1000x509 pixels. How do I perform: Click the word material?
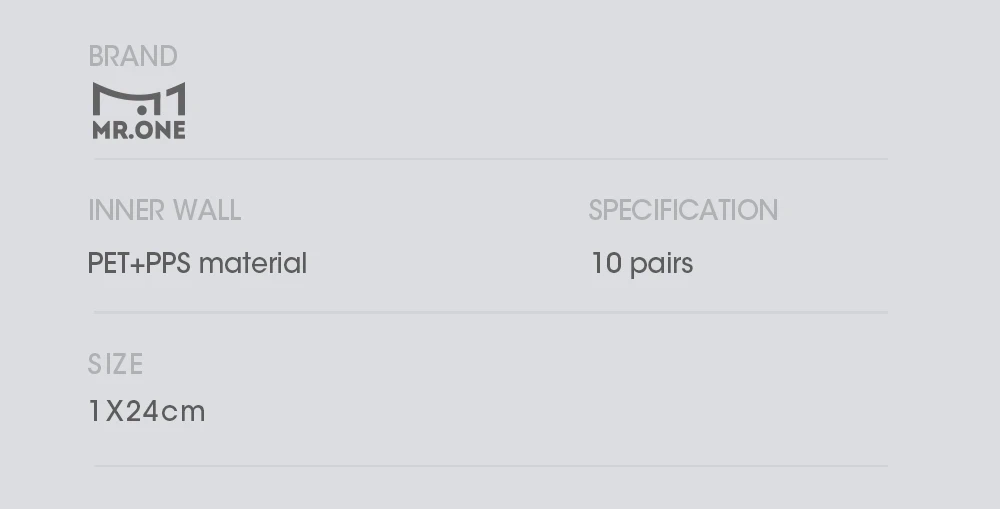pyautogui.click(x=253, y=264)
